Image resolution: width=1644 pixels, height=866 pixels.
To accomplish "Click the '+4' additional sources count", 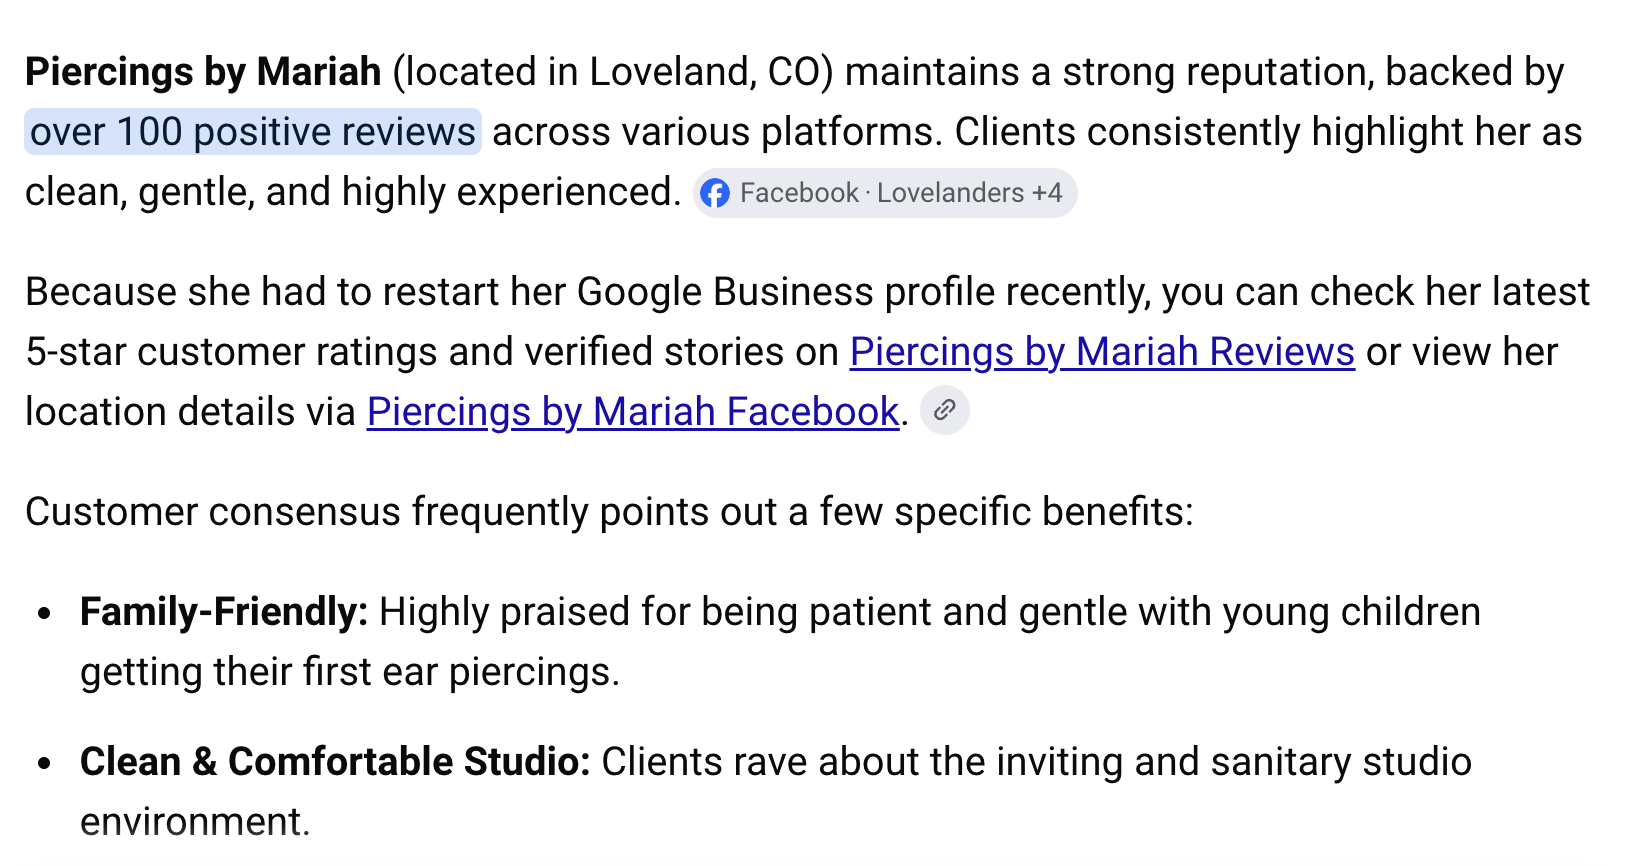I will [x=1047, y=193].
